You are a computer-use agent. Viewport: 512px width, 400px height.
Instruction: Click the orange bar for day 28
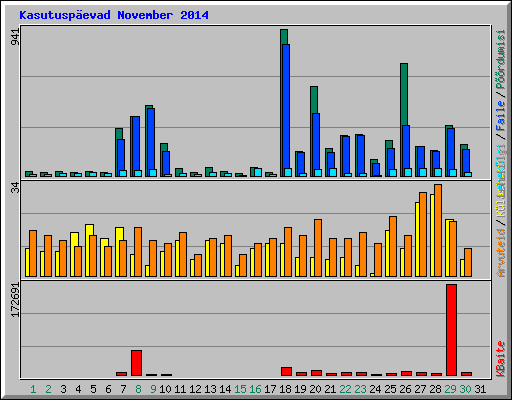438,230
